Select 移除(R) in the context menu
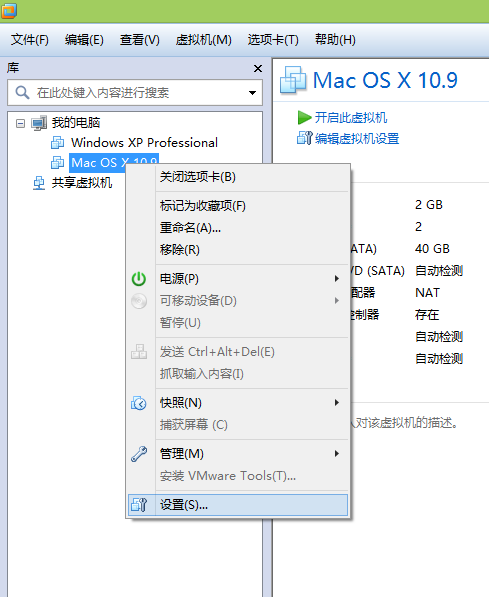This screenshot has width=489, height=597. click(x=180, y=250)
